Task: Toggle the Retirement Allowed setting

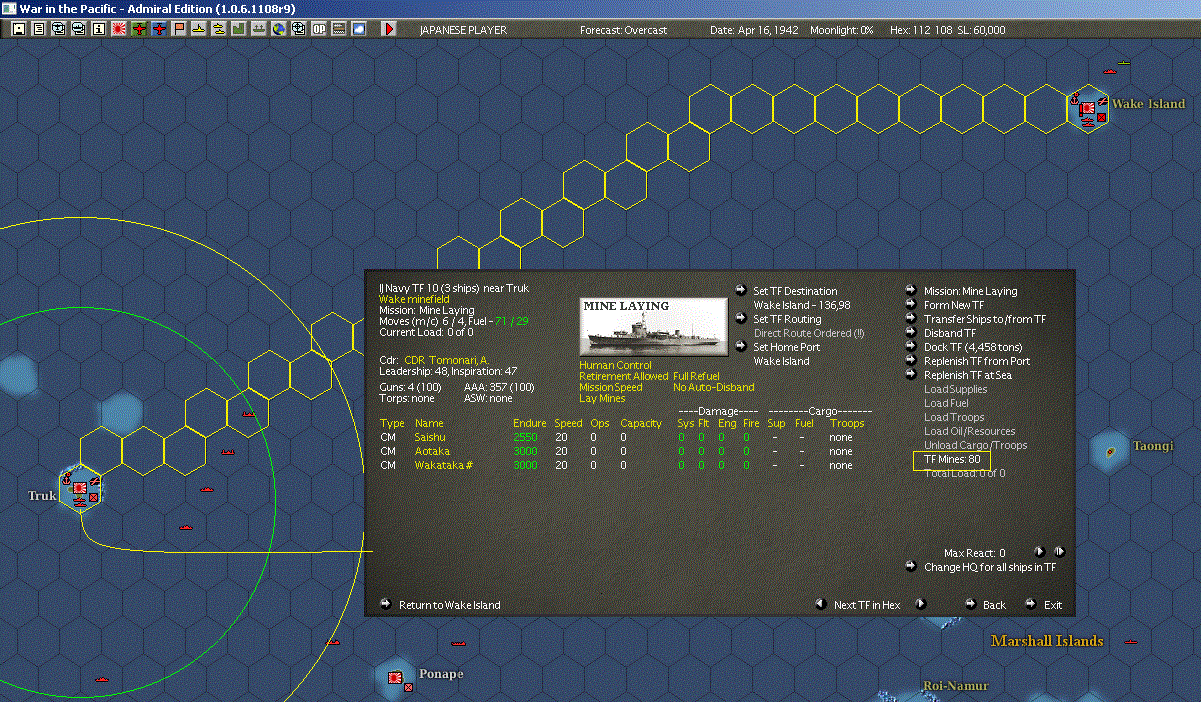Action: tap(624, 377)
